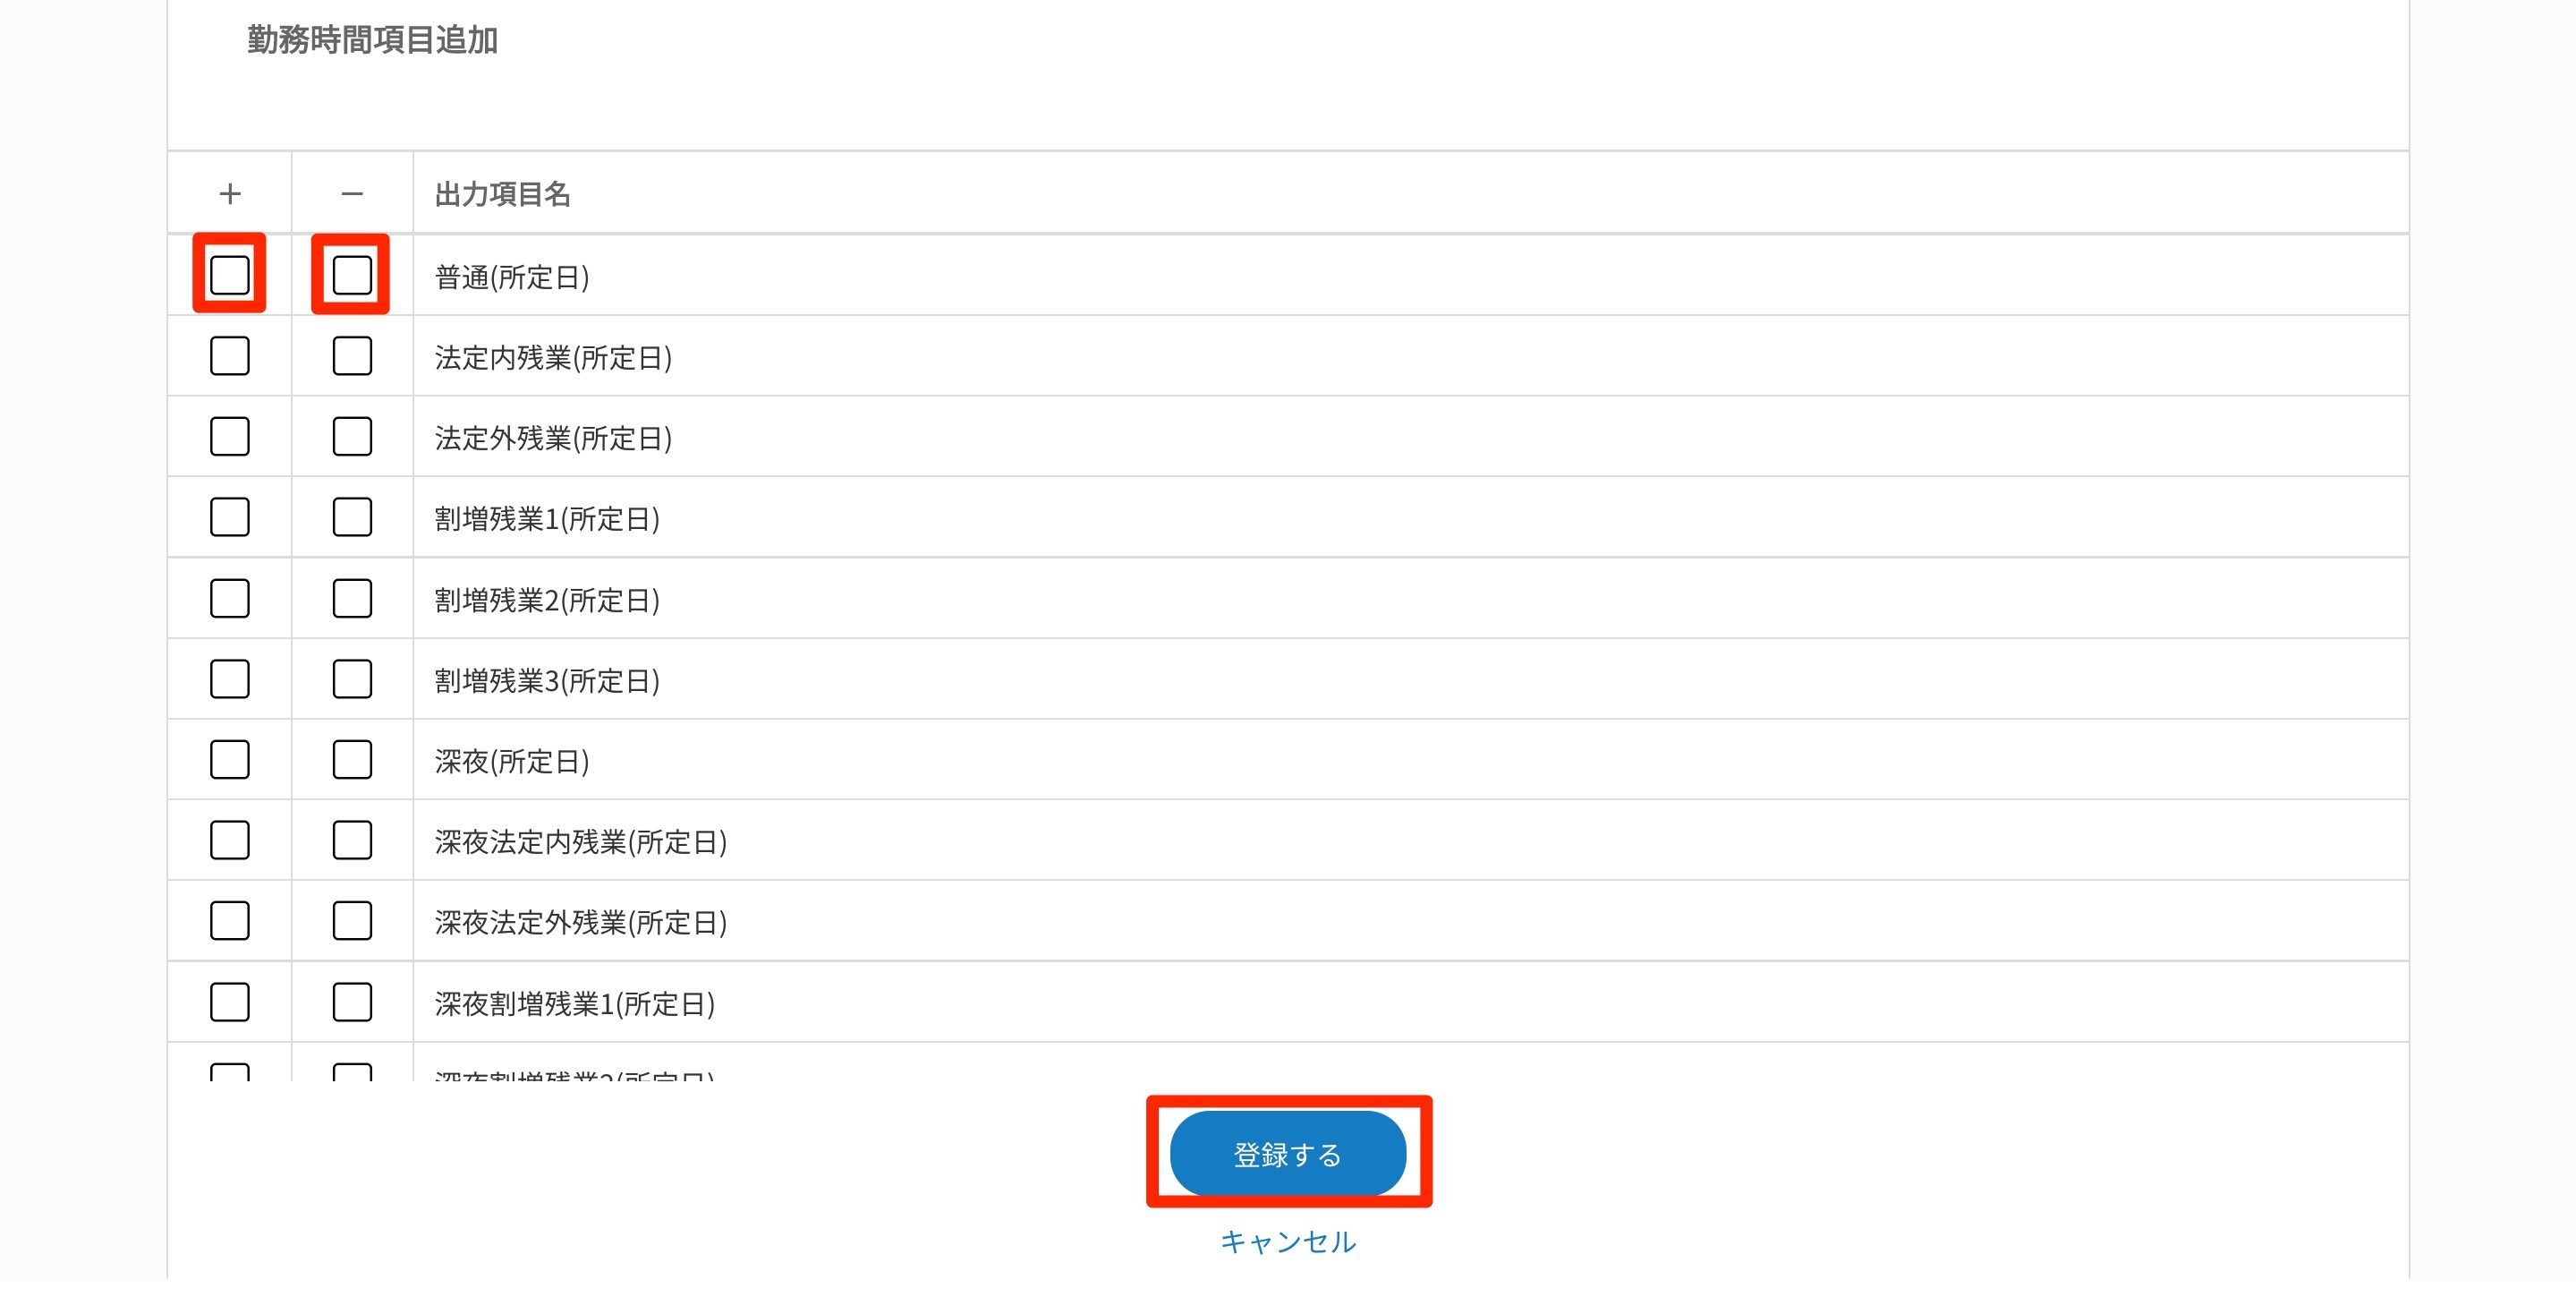Tick plus checkbox for 法定内残業(所定日)
The height and width of the screenshot is (1314, 2576).
point(229,356)
